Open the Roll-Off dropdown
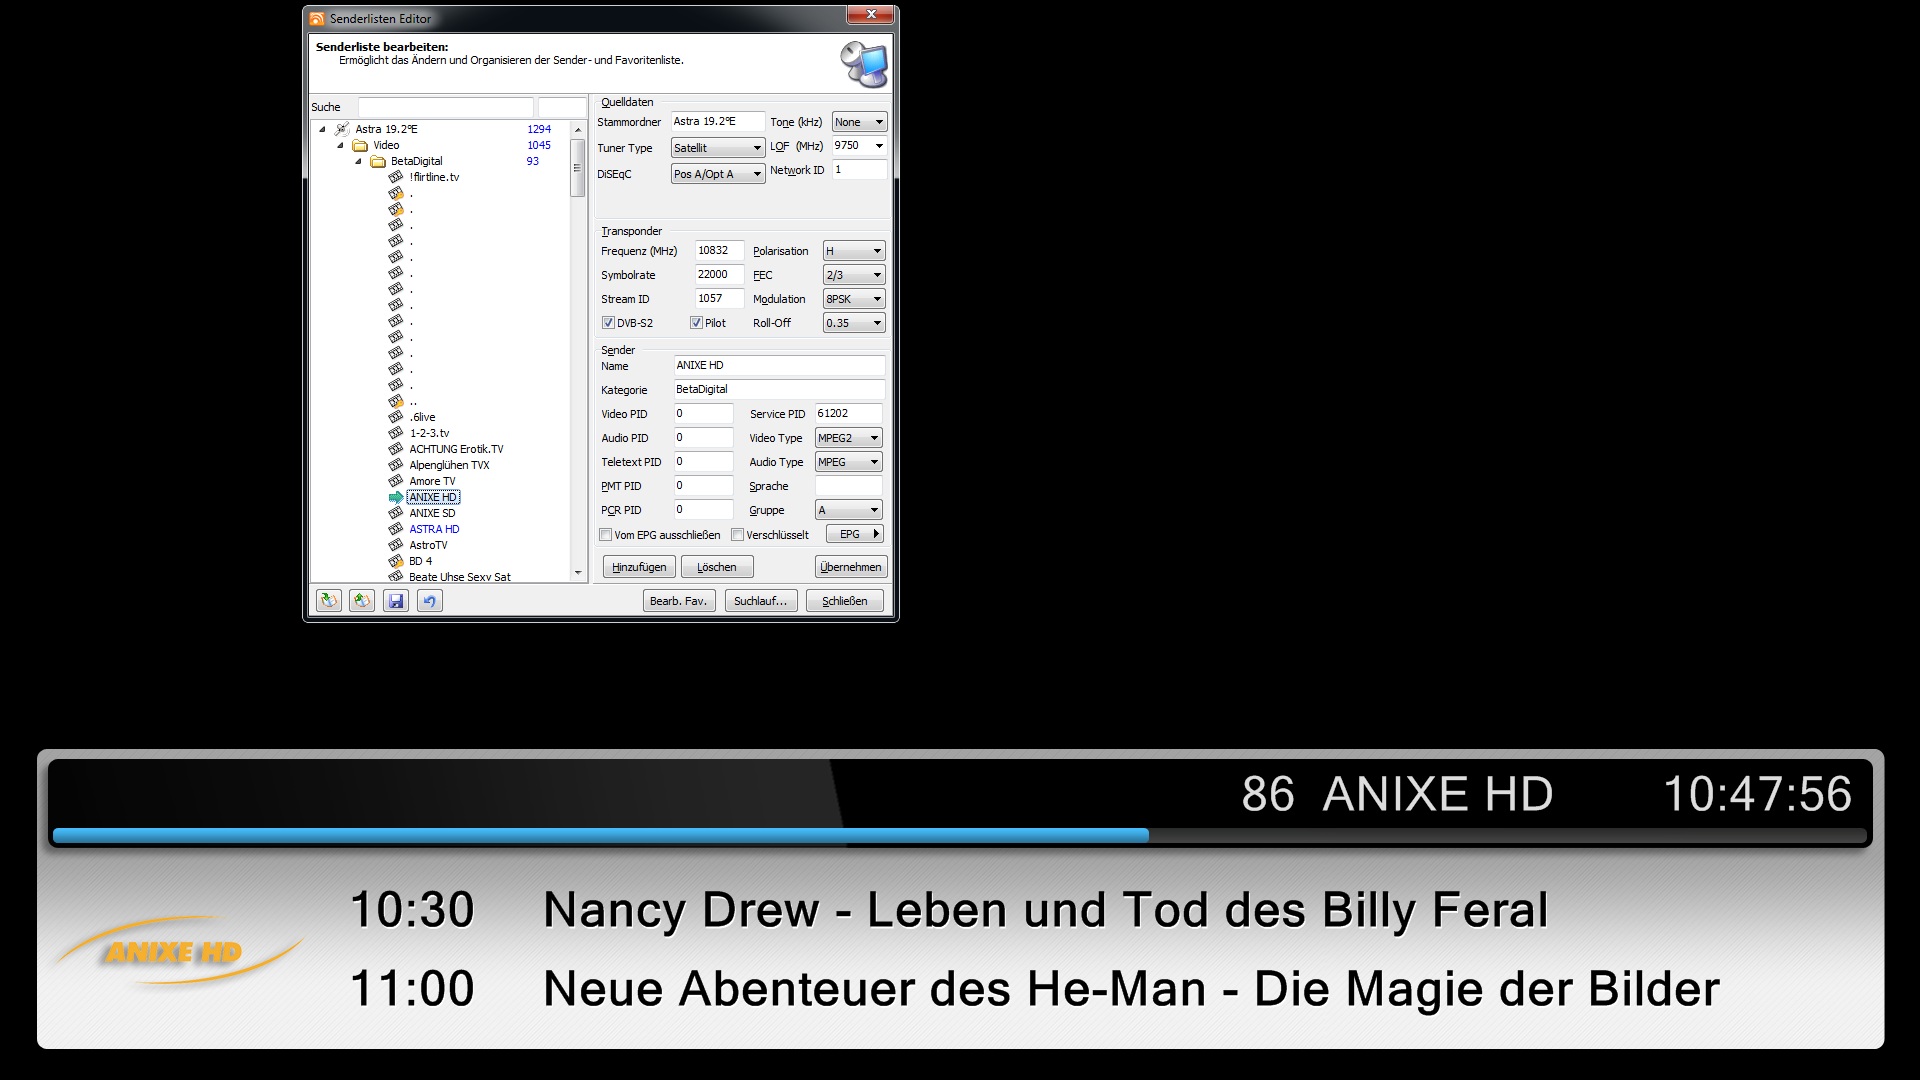Screen dimensions: 1920x1080 click(x=854, y=323)
